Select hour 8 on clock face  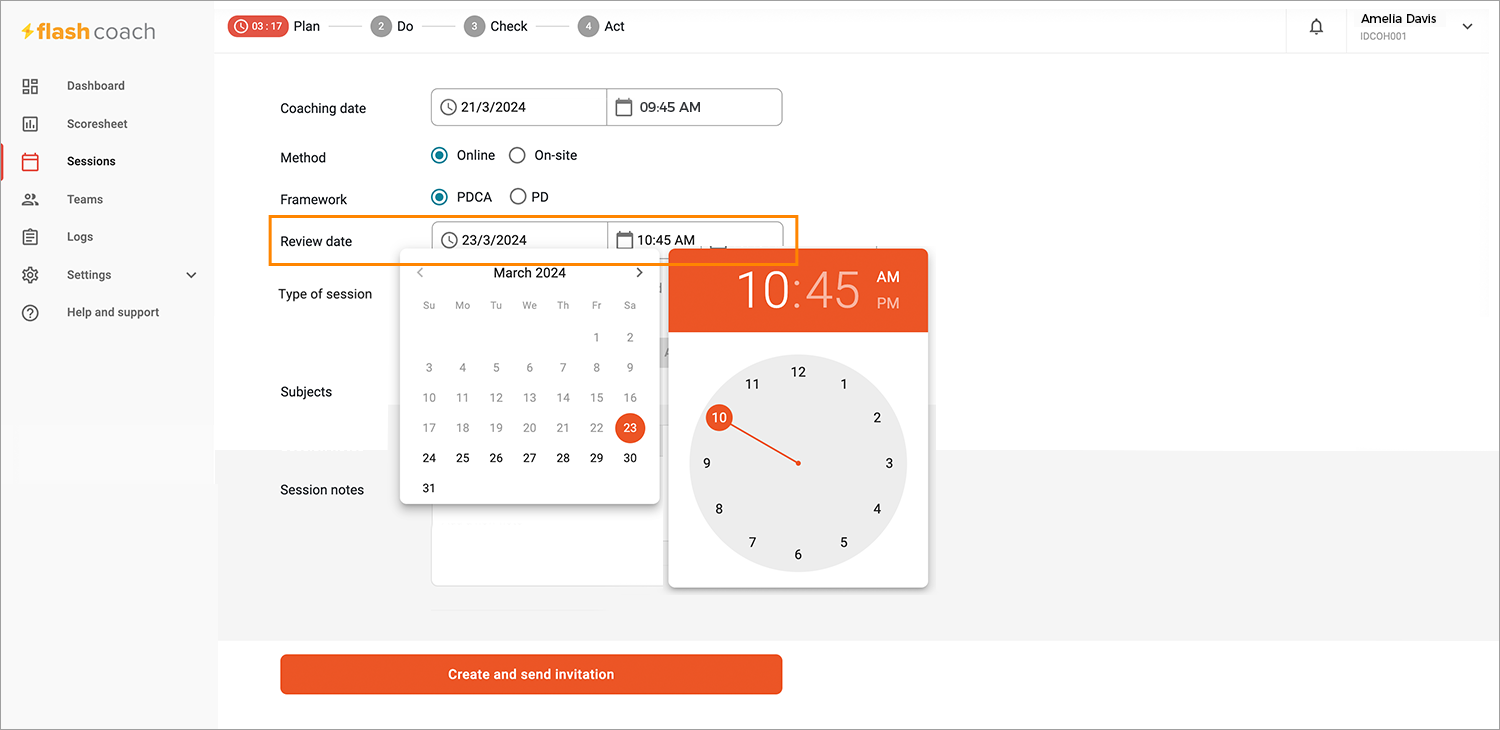pos(719,509)
